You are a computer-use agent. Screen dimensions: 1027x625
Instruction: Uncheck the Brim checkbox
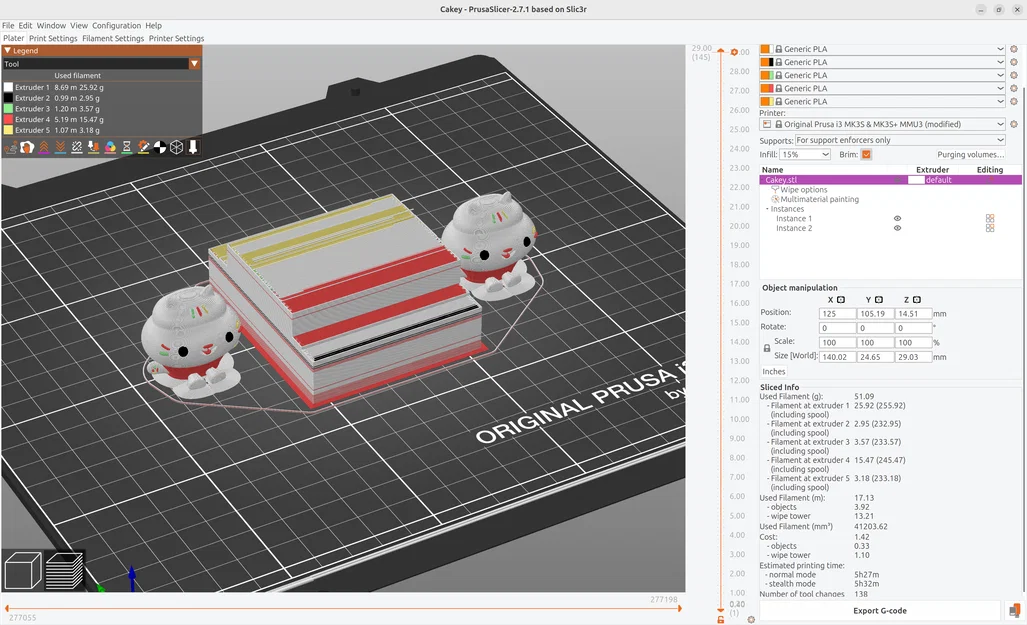click(866, 155)
